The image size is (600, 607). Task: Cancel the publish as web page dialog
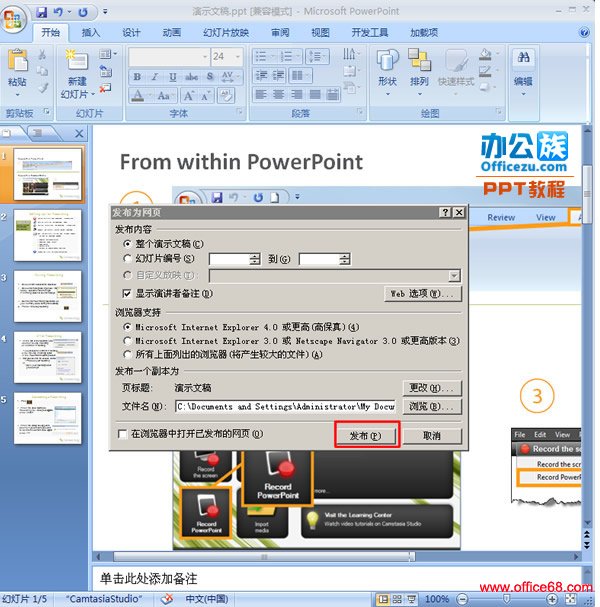[x=432, y=436]
